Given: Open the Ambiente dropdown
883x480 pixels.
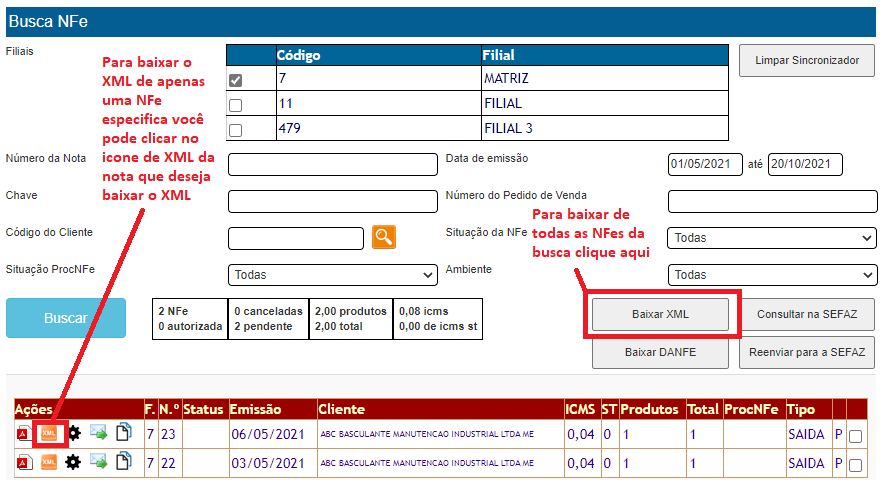Looking at the screenshot, I should (771, 275).
